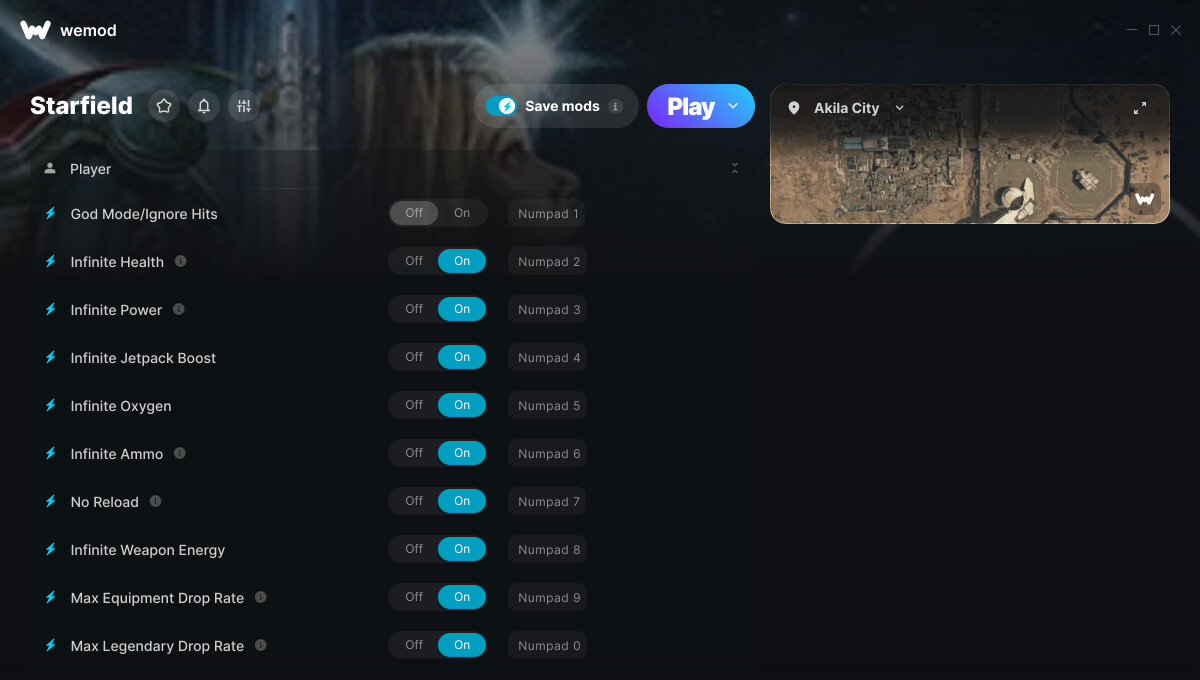This screenshot has width=1200, height=680.
Task: Turn on God Mode/Ignore Hits
Action: point(462,213)
